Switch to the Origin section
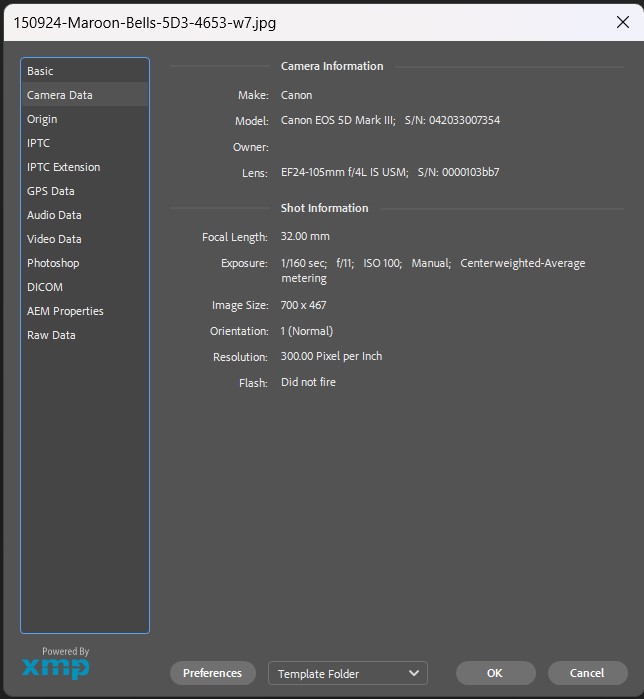Screen dimensions: 644x699 point(85,119)
